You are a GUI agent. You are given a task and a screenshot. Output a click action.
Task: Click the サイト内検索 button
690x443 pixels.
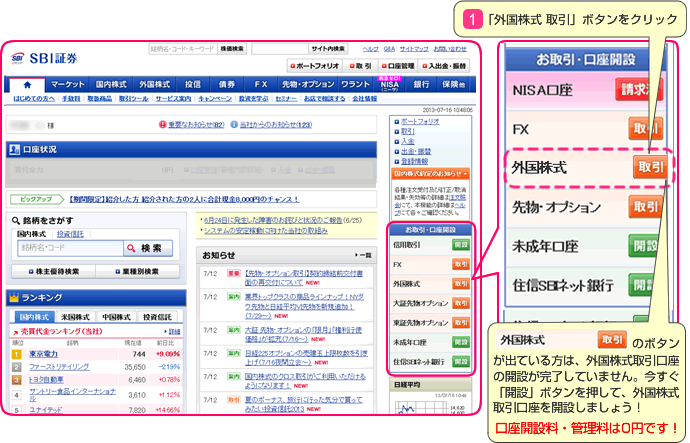pyautogui.click(x=328, y=49)
